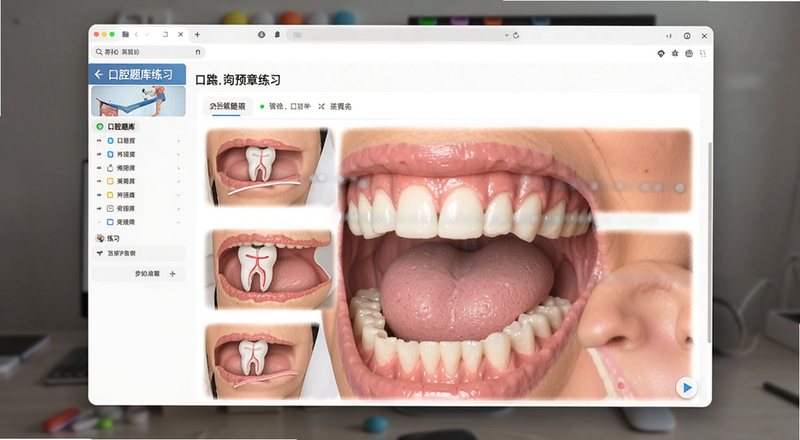
Task: Click the arch icon at search field's right end
Action: coord(198,52)
